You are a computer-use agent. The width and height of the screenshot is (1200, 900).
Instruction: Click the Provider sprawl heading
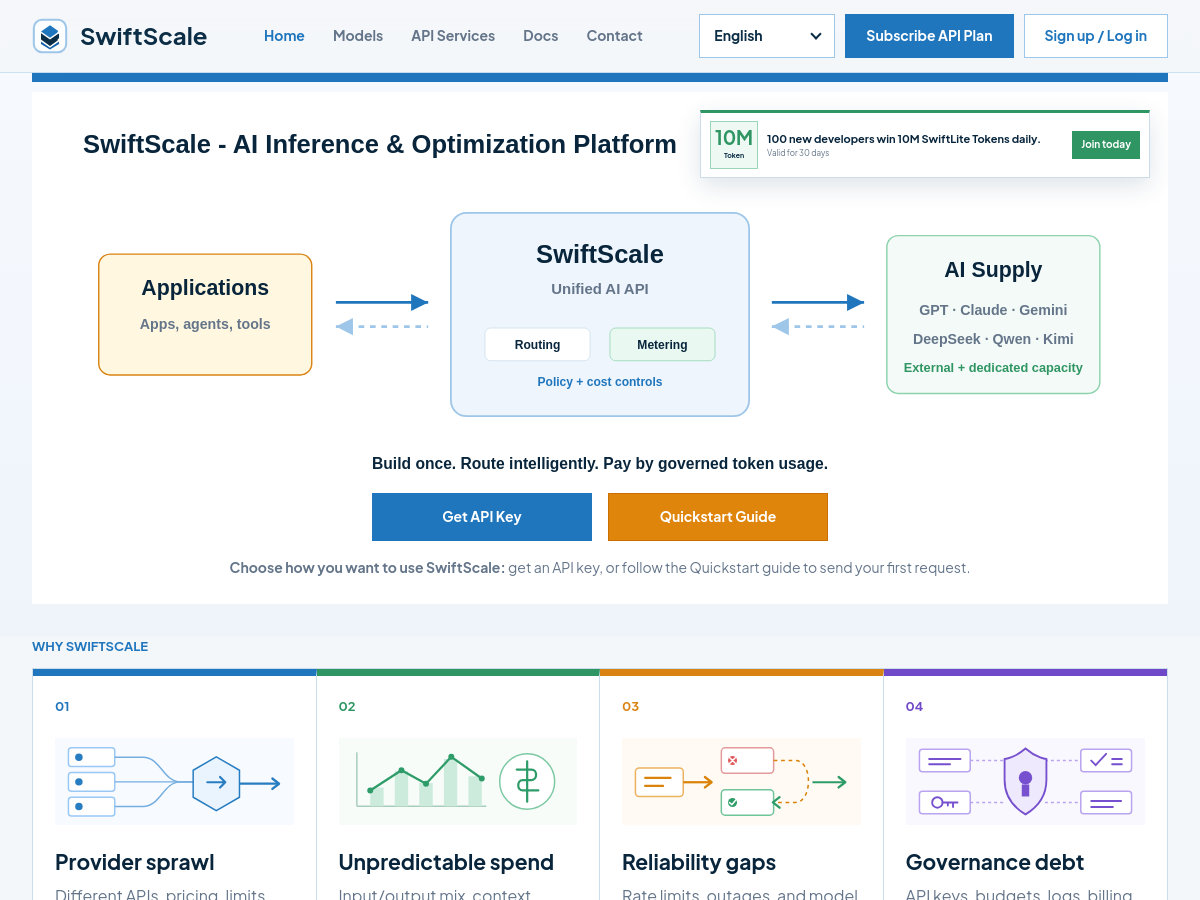click(135, 862)
